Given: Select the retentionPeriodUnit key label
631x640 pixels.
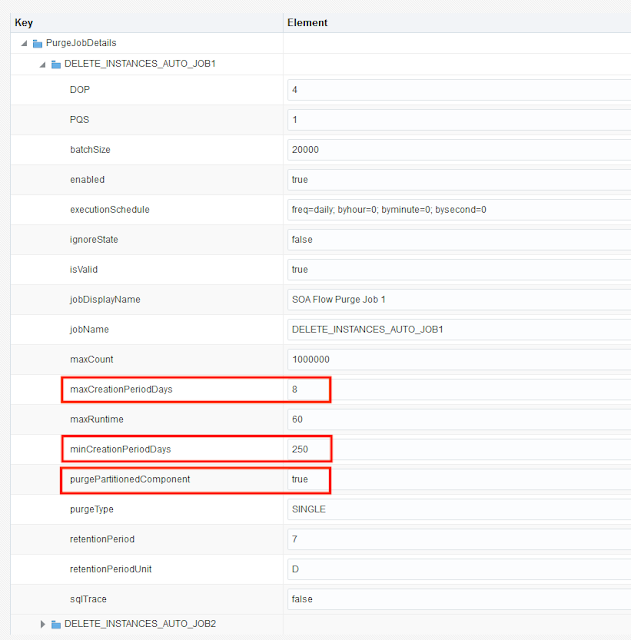Looking at the screenshot, I should click(111, 569).
